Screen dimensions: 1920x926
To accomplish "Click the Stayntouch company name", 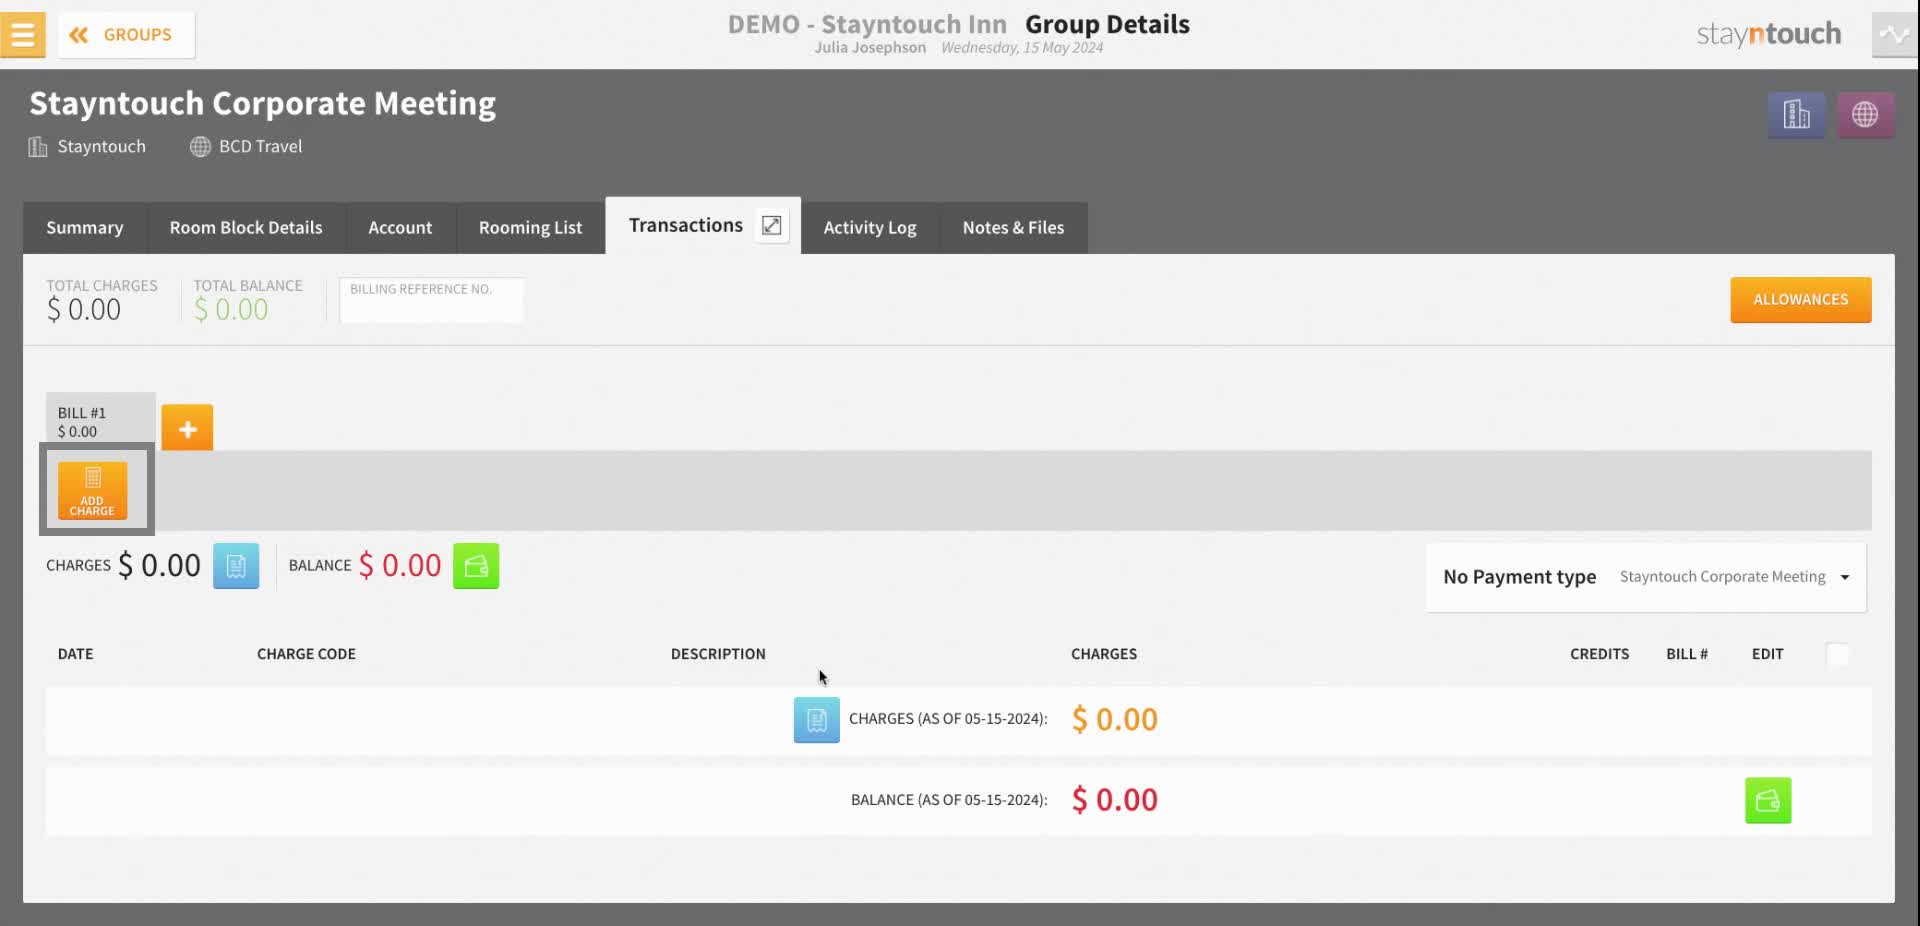I will pyautogui.click(x=101, y=146).
